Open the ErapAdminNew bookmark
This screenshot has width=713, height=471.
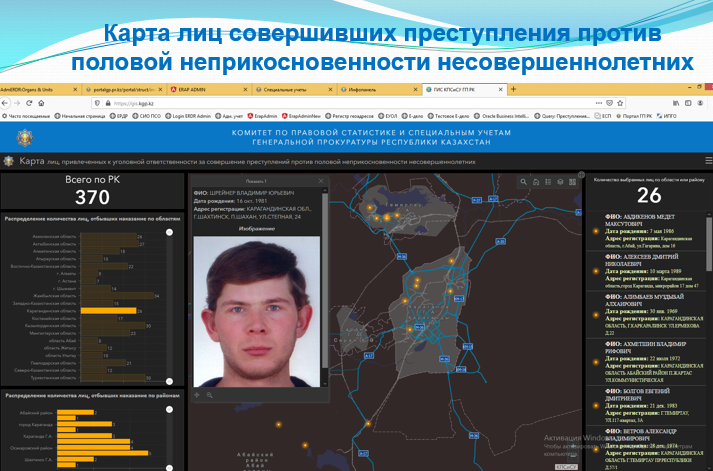pyautogui.click(x=301, y=116)
